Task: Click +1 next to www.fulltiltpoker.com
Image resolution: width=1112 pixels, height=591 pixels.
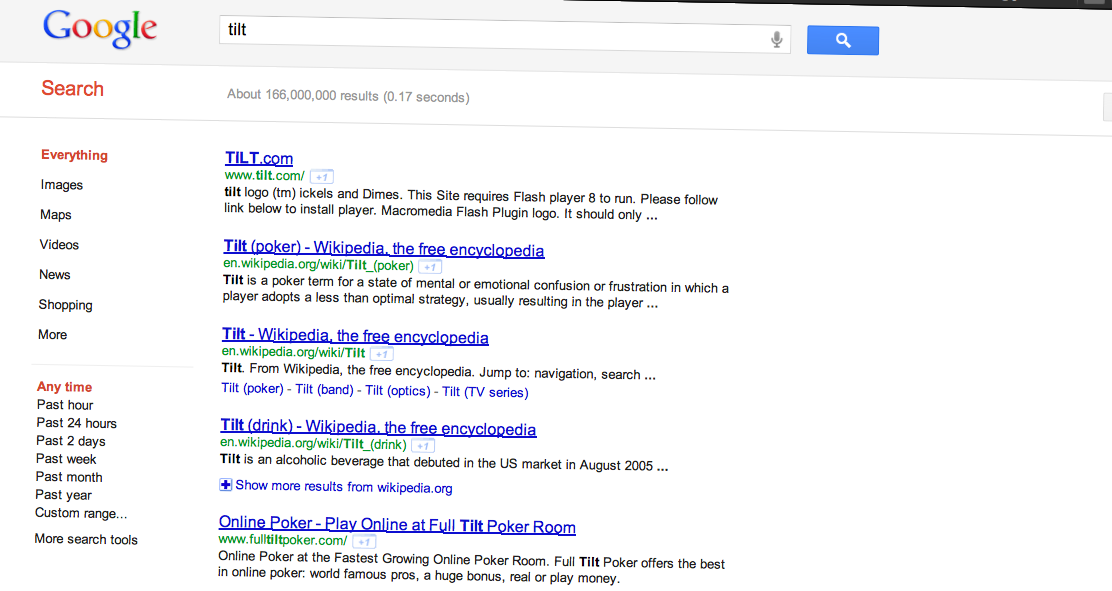Action: coord(364,541)
